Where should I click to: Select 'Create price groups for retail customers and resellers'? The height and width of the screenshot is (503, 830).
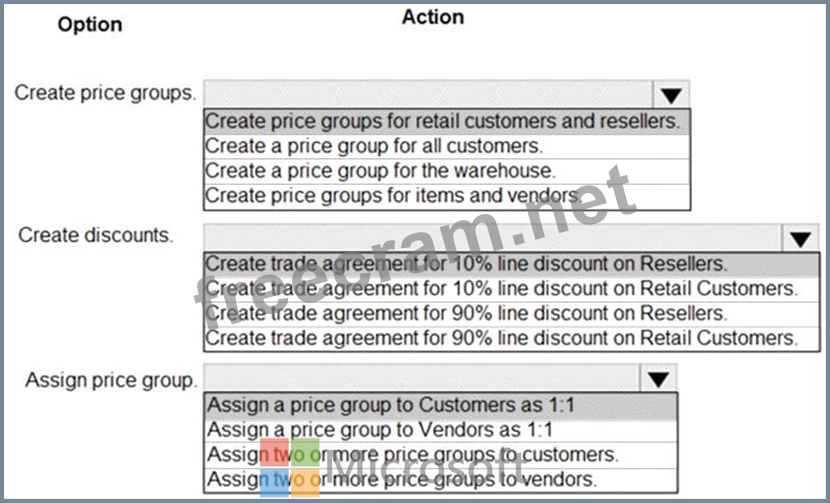[447, 121]
